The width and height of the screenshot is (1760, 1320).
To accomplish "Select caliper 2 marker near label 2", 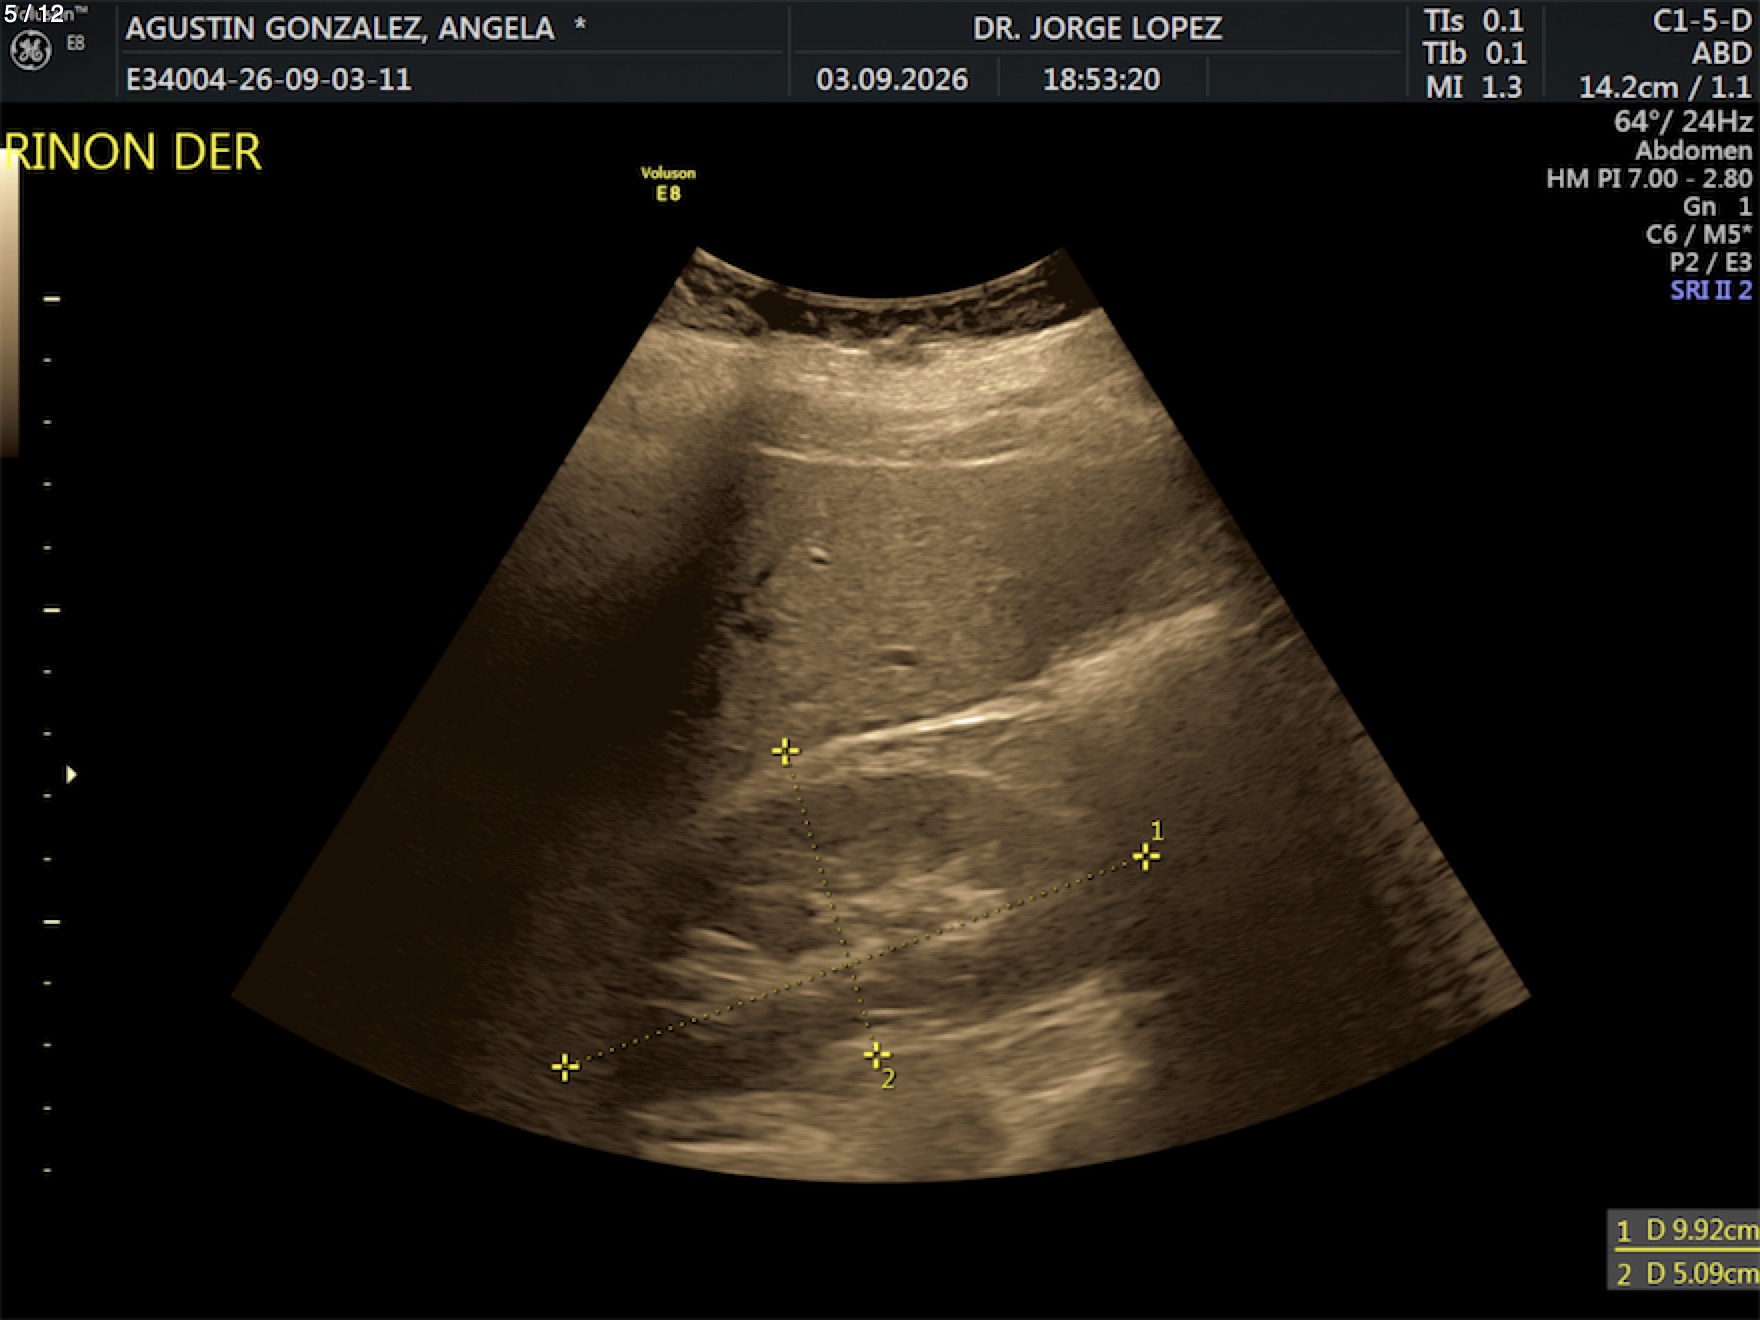I will 877,1054.
